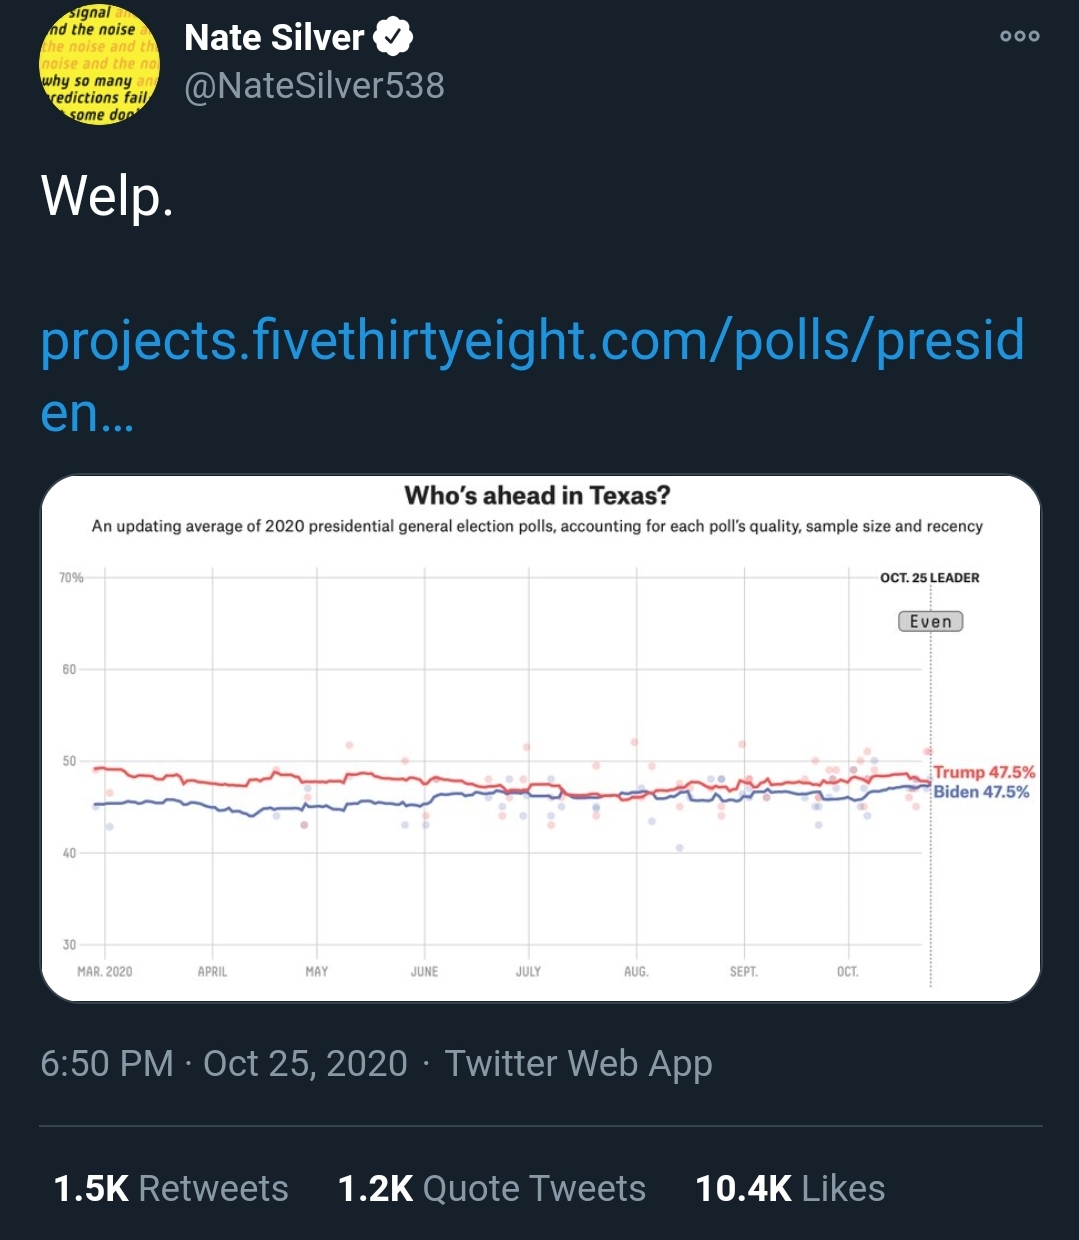Viewport: 1079px width, 1240px height.
Task: View the 10.4K Likes list
Action: 790,1188
